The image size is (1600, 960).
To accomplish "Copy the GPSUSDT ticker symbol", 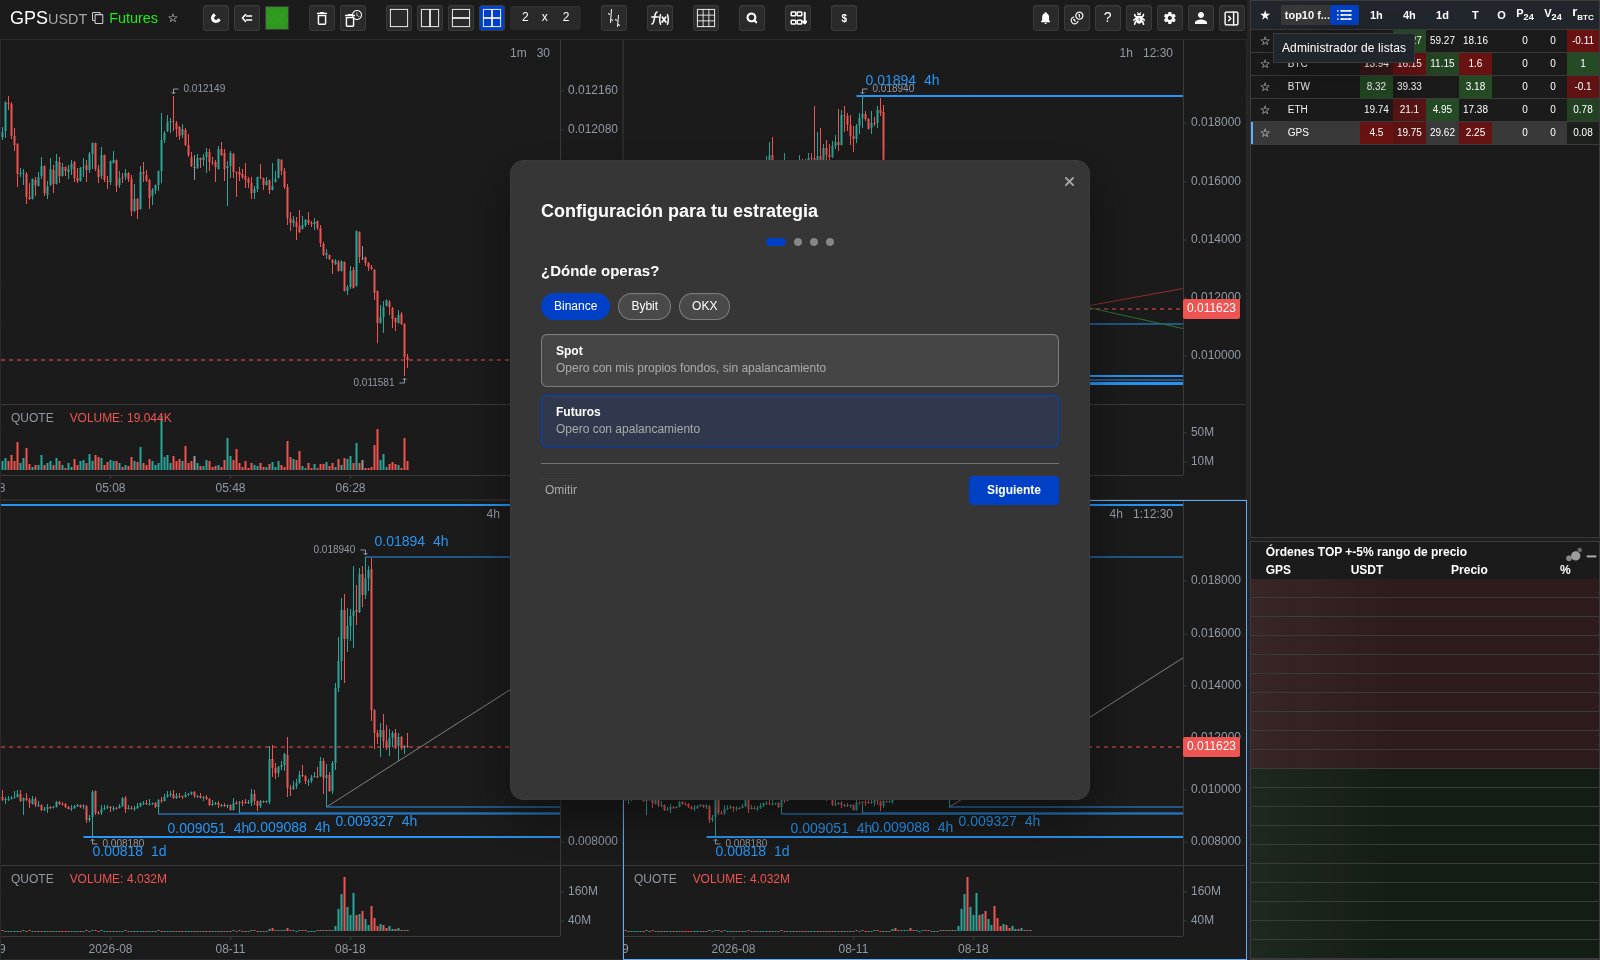I will point(97,18).
